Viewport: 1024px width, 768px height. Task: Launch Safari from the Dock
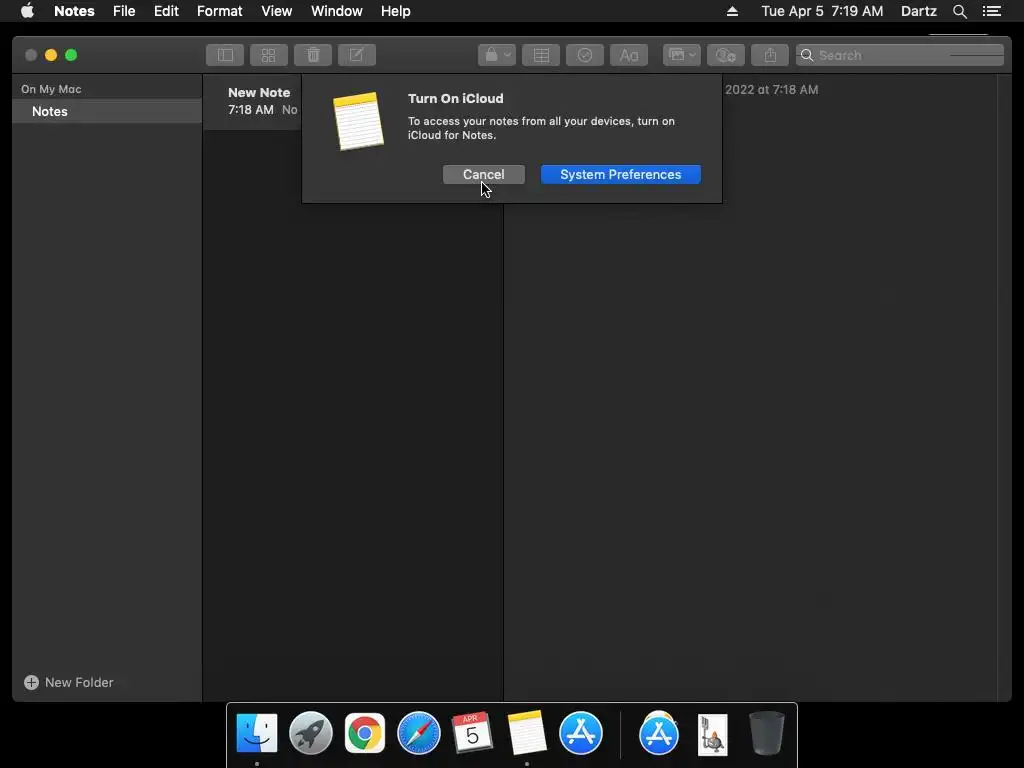point(419,733)
